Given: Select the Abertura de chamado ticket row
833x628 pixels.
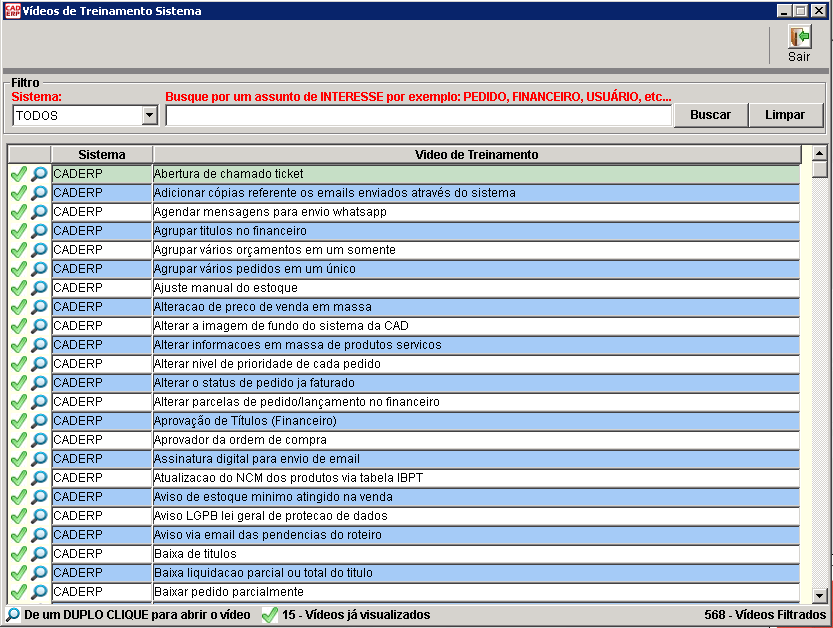Looking at the screenshot, I should click(x=477, y=174).
